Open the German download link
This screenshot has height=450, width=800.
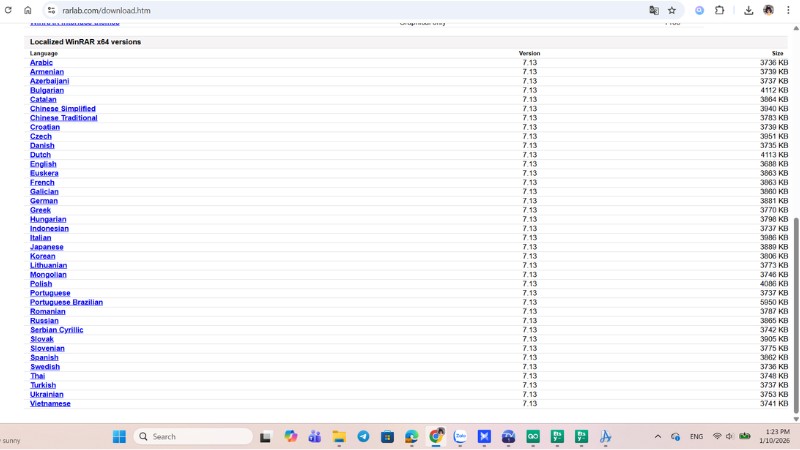[43, 201]
